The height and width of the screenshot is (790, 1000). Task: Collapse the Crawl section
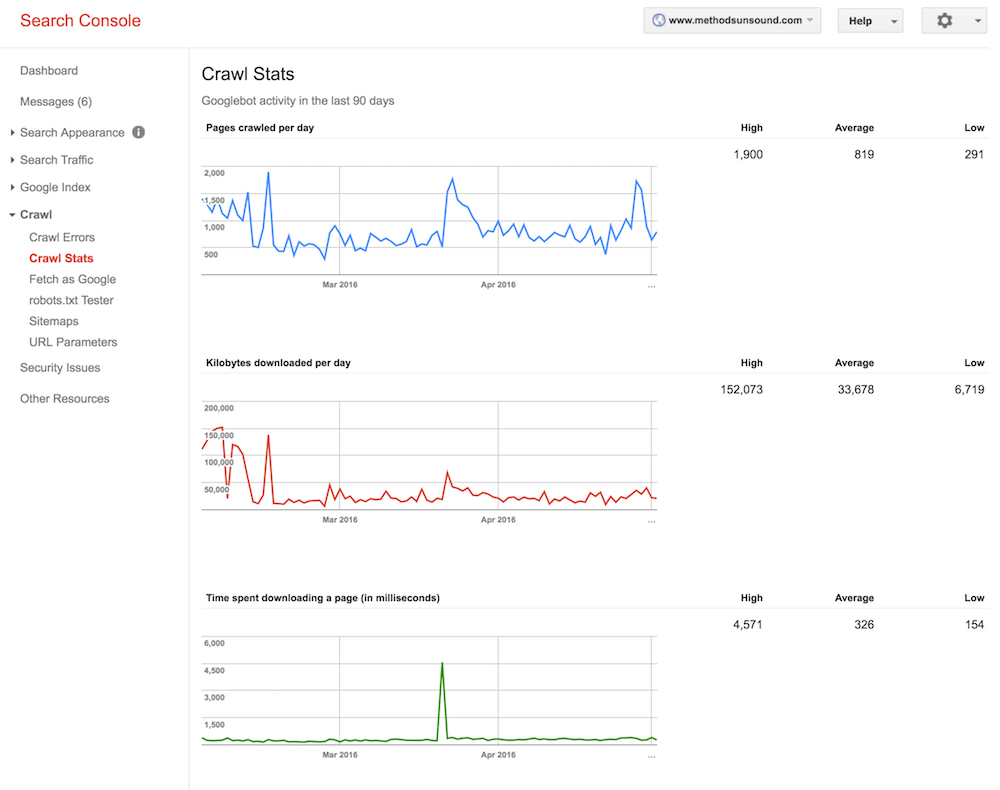coord(36,214)
